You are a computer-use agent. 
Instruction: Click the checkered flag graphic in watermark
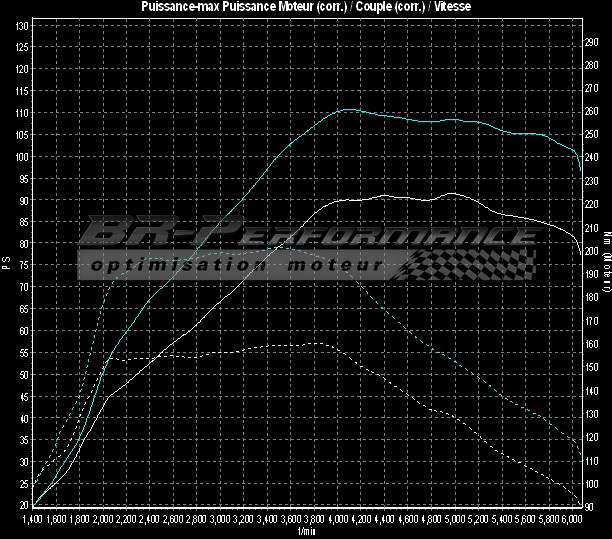tap(470, 262)
